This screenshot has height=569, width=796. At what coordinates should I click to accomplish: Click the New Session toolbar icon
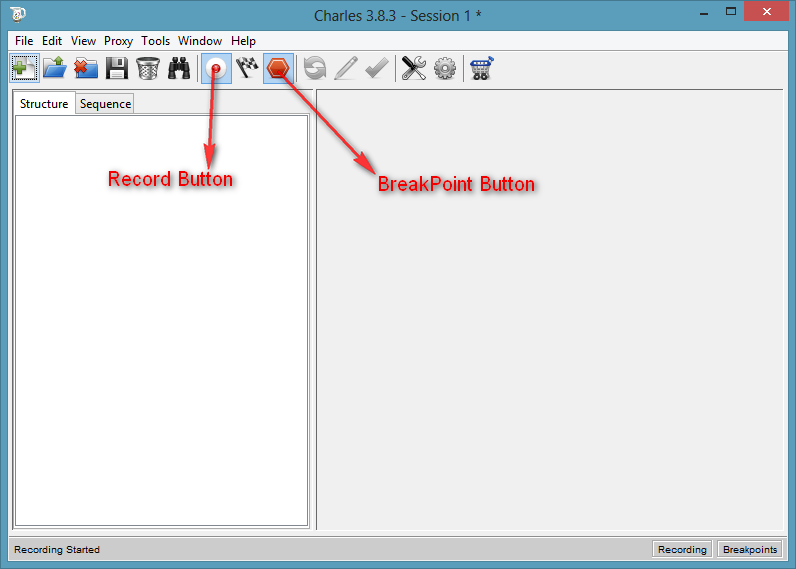24,68
